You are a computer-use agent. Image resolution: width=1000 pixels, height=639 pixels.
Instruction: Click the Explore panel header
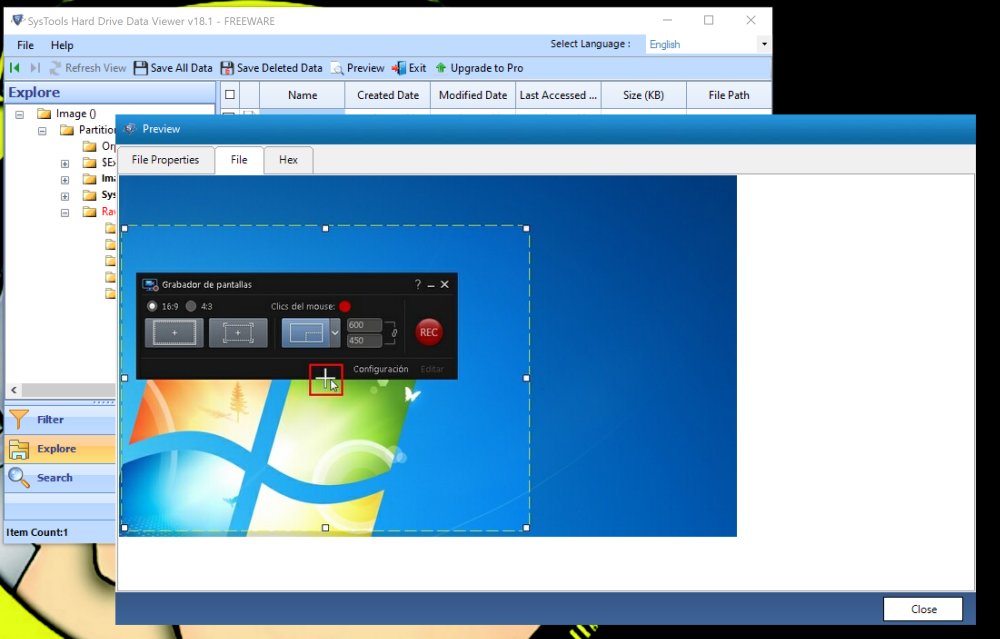110,92
